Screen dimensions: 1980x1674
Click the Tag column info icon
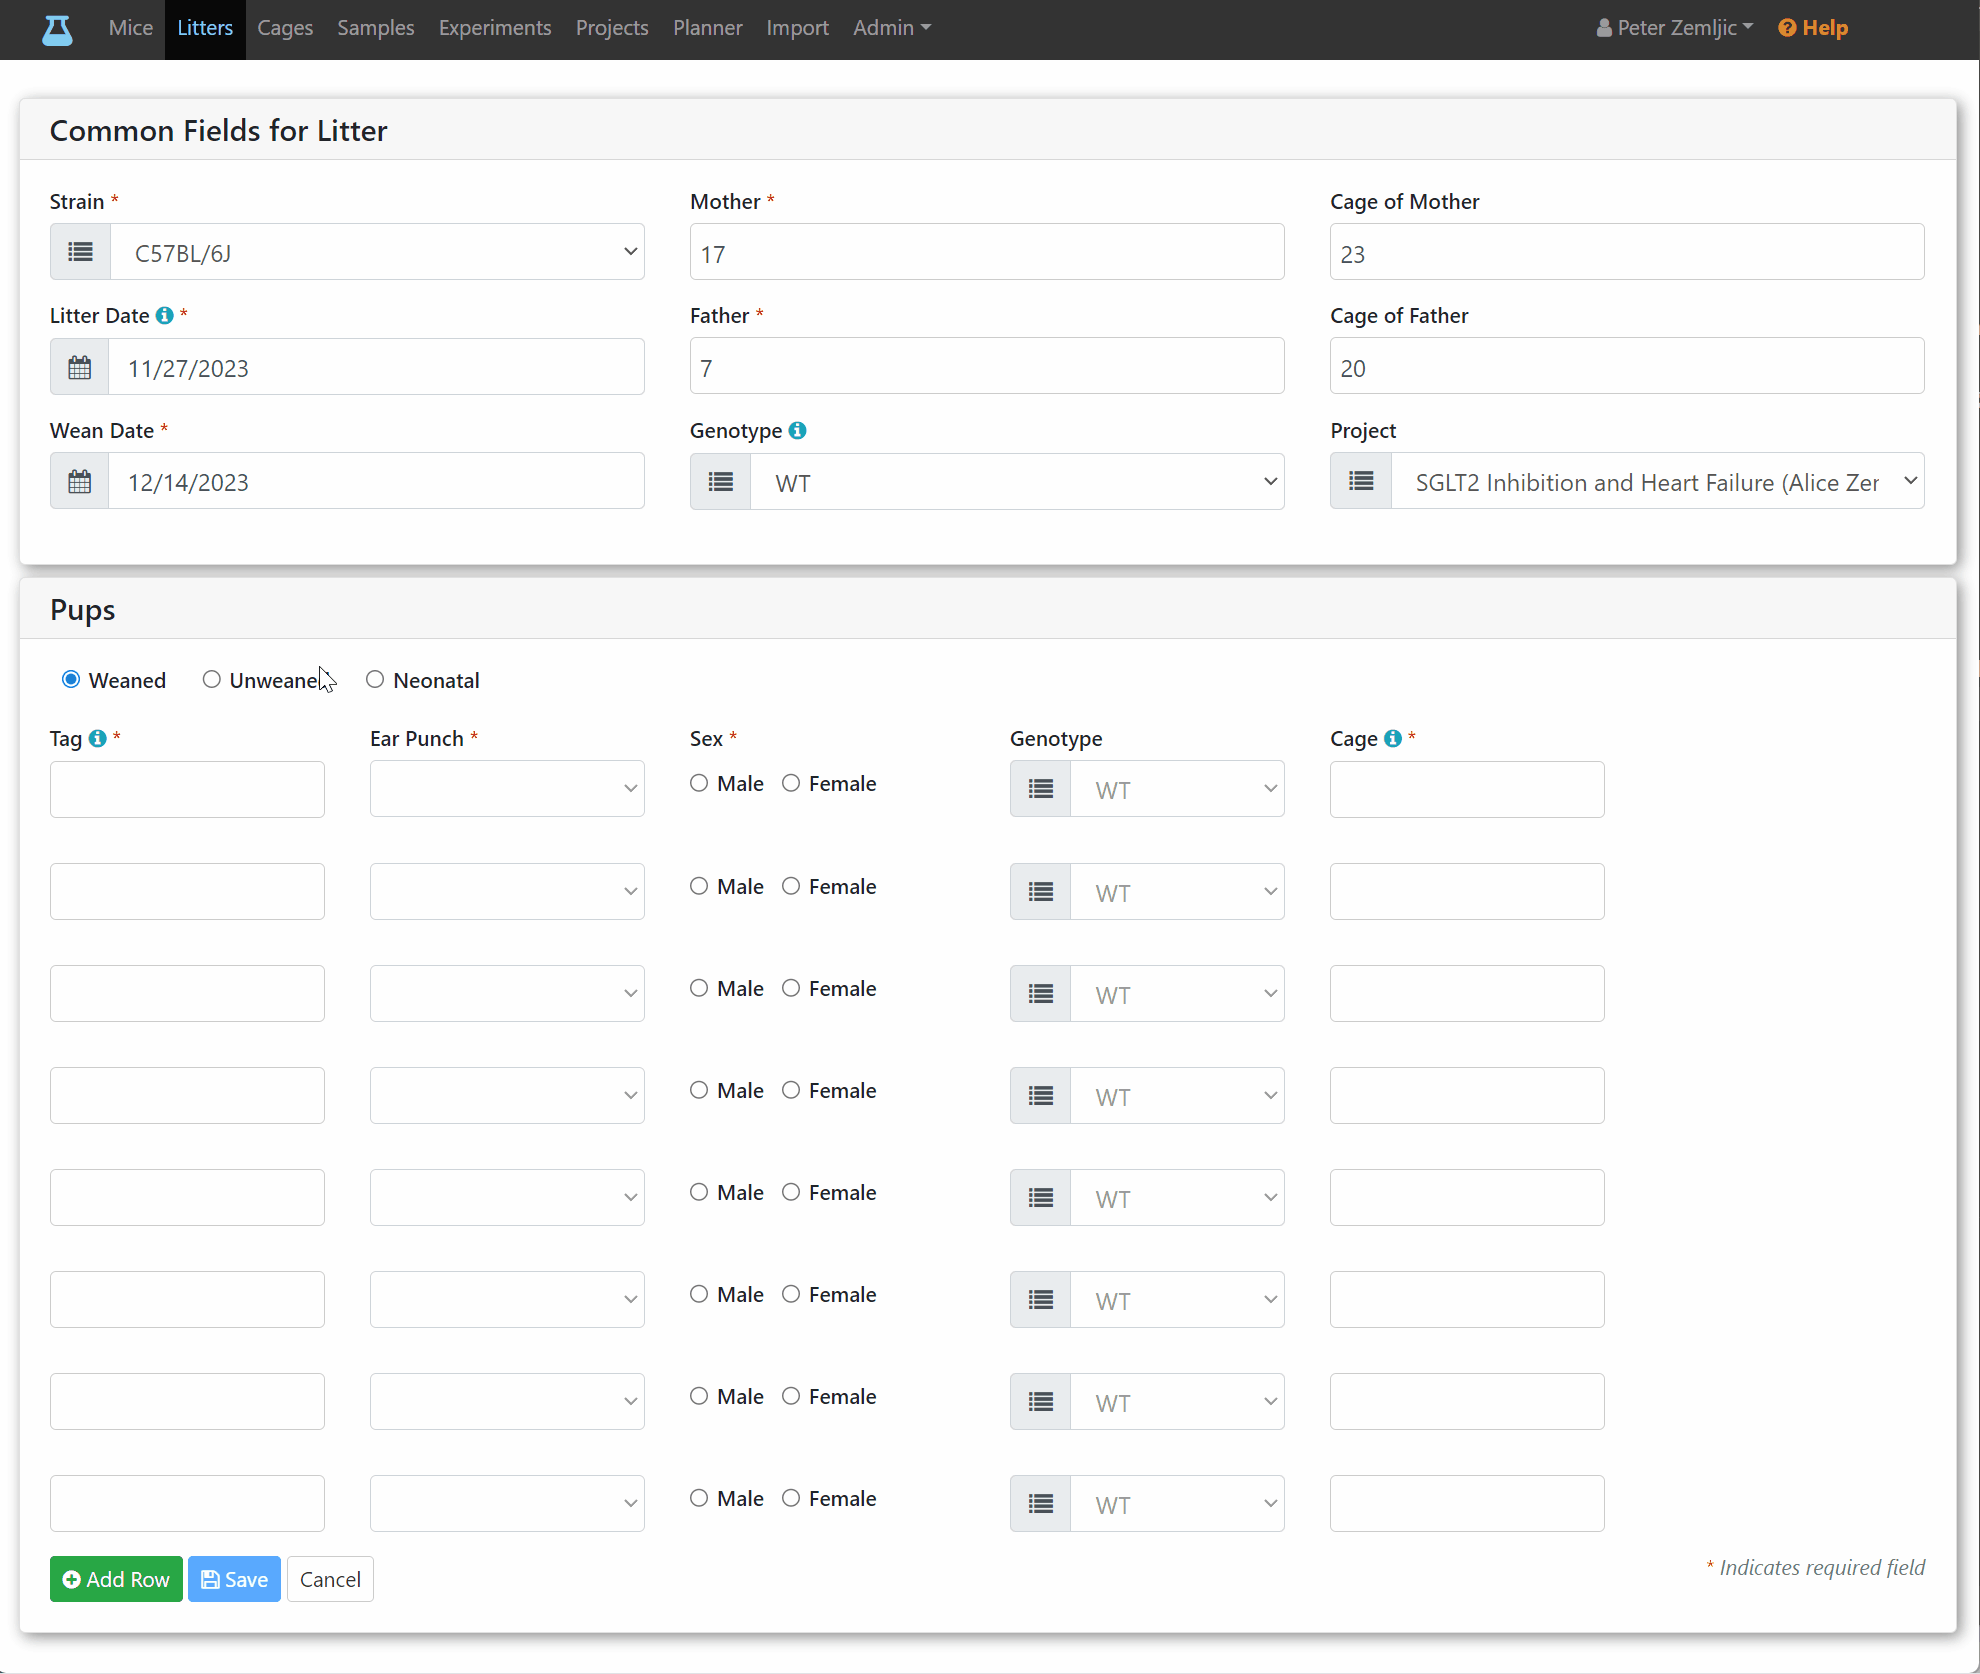pyautogui.click(x=97, y=739)
